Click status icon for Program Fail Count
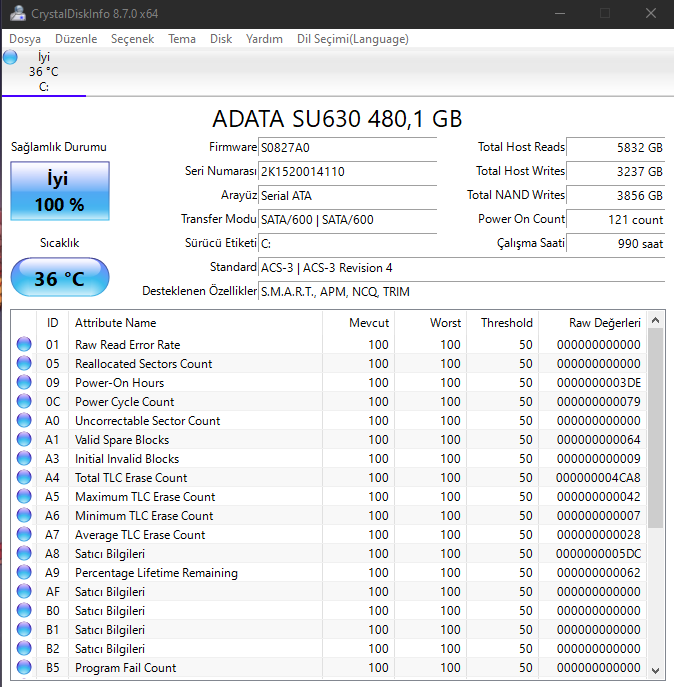The width and height of the screenshot is (674, 687). (24, 667)
